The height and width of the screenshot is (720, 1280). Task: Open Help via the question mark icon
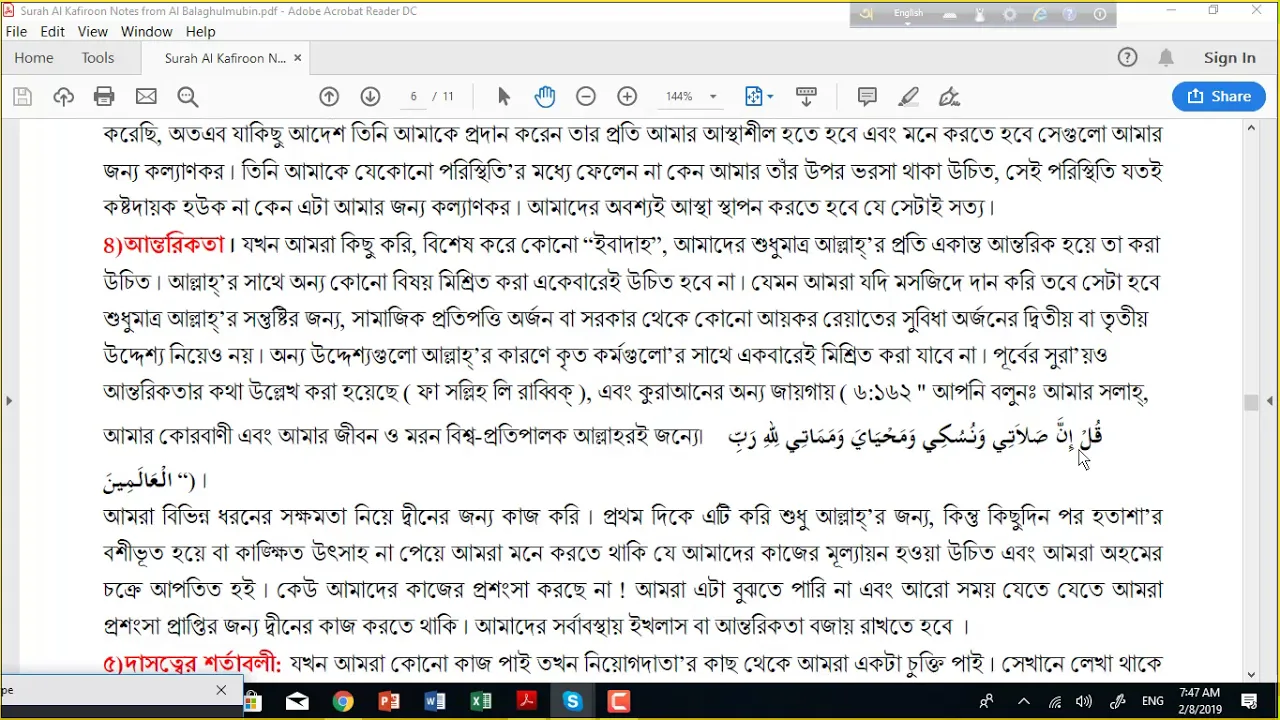[x=1127, y=58]
